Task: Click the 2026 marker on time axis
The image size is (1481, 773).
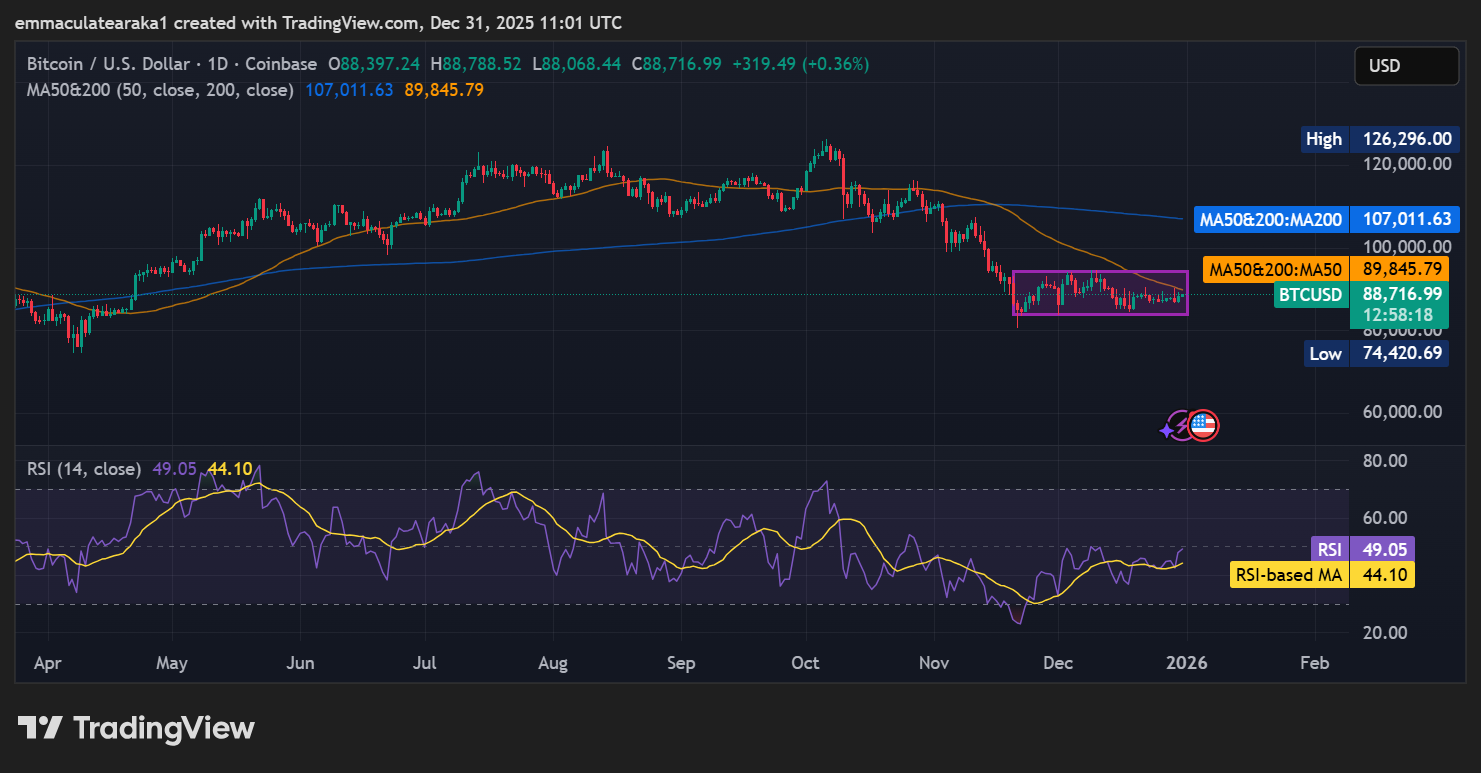Action: [x=1187, y=663]
